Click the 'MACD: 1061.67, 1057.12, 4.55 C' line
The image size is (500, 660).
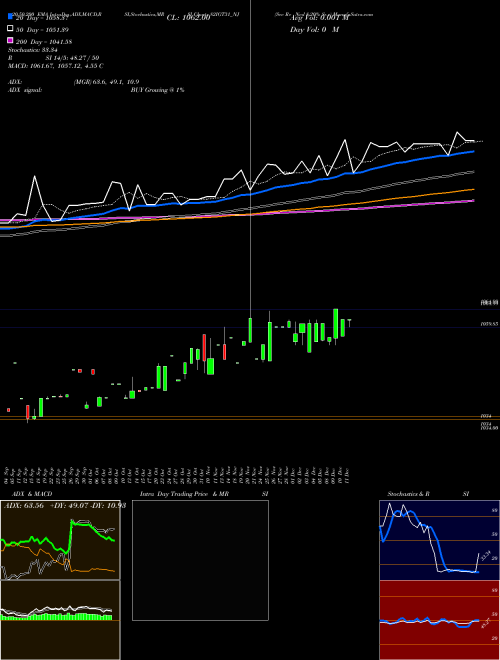pyautogui.click(x=56, y=66)
